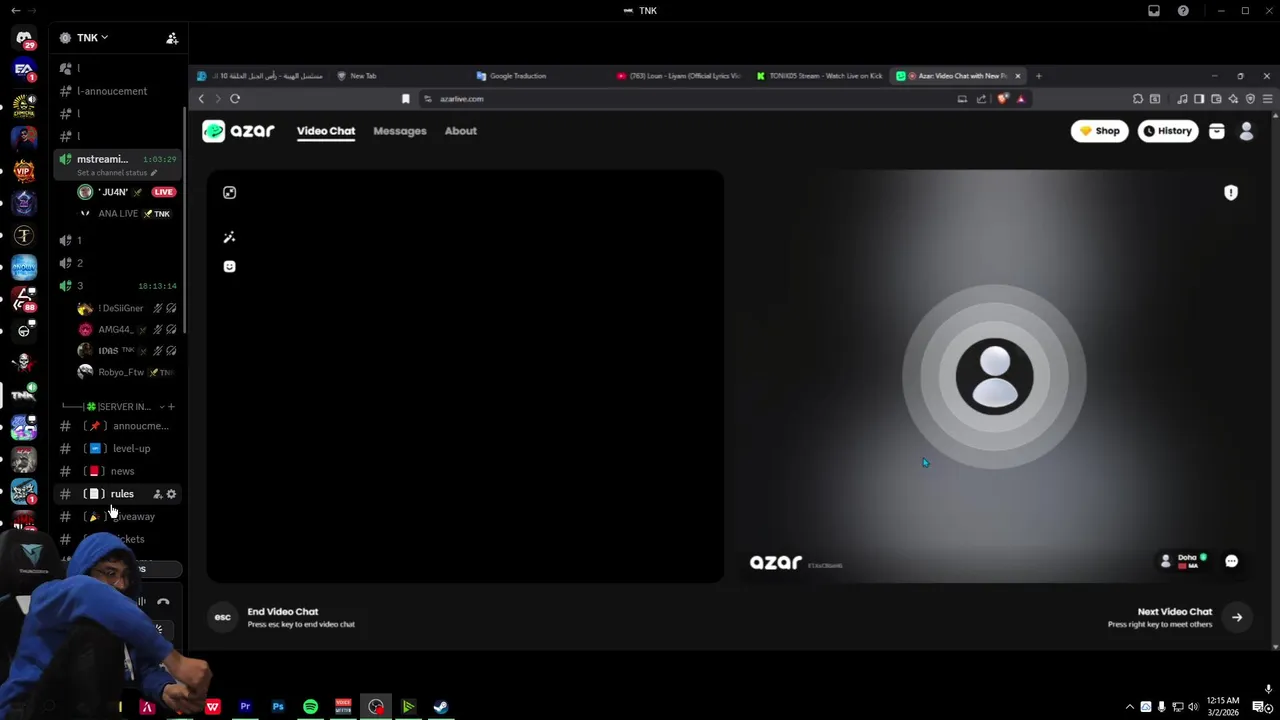This screenshot has height=720, width=1280.
Task: Open browser extensions puzzle icon
Action: pos(1138,99)
